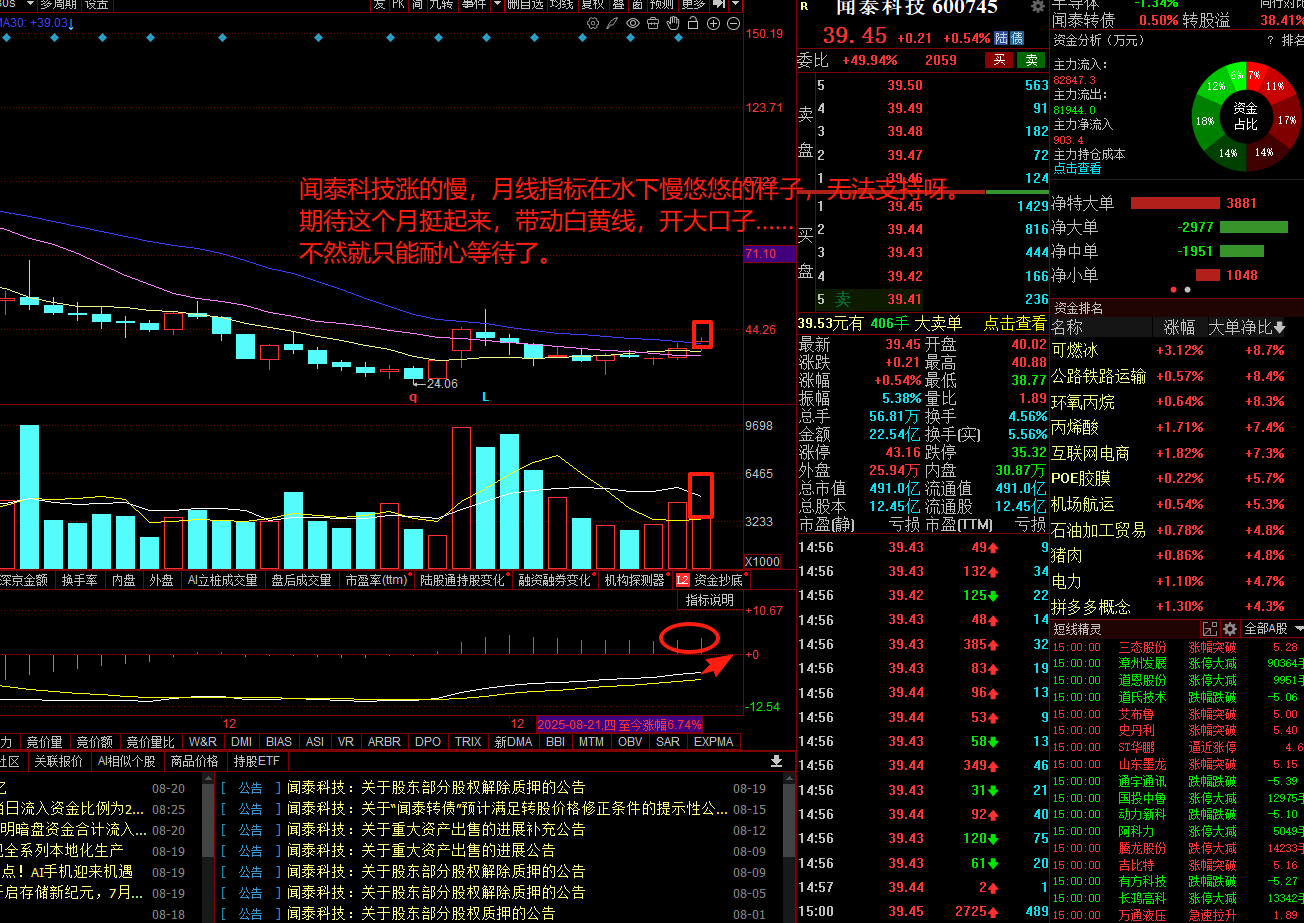Click the download arrow icon in news panel
The image size is (1304, 923).
[x=777, y=761]
